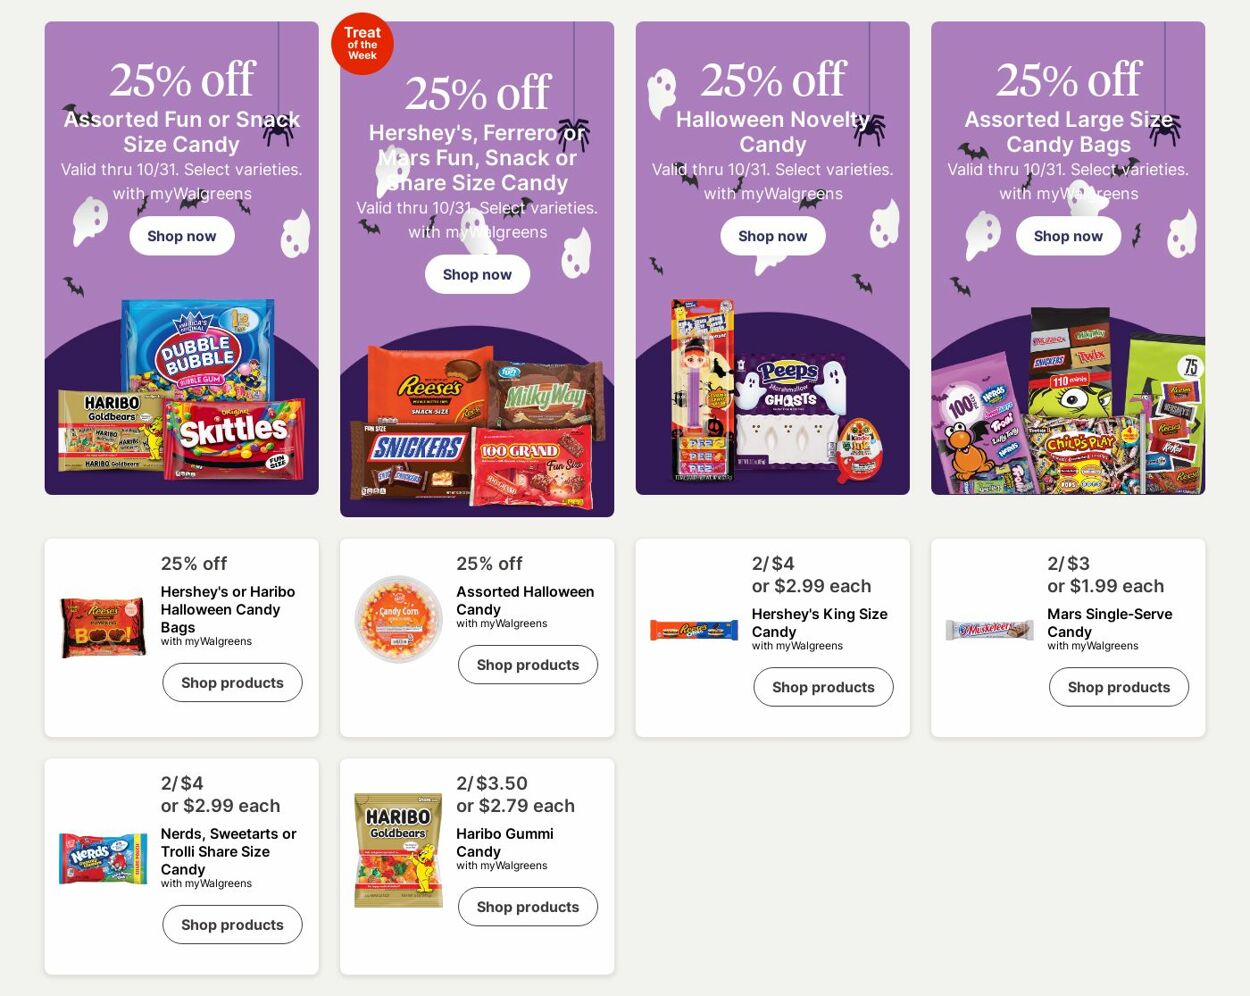Shop products for Haribo Gummi Candy
The height and width of the screenshot is (996, 1250).
pos(527,907)
